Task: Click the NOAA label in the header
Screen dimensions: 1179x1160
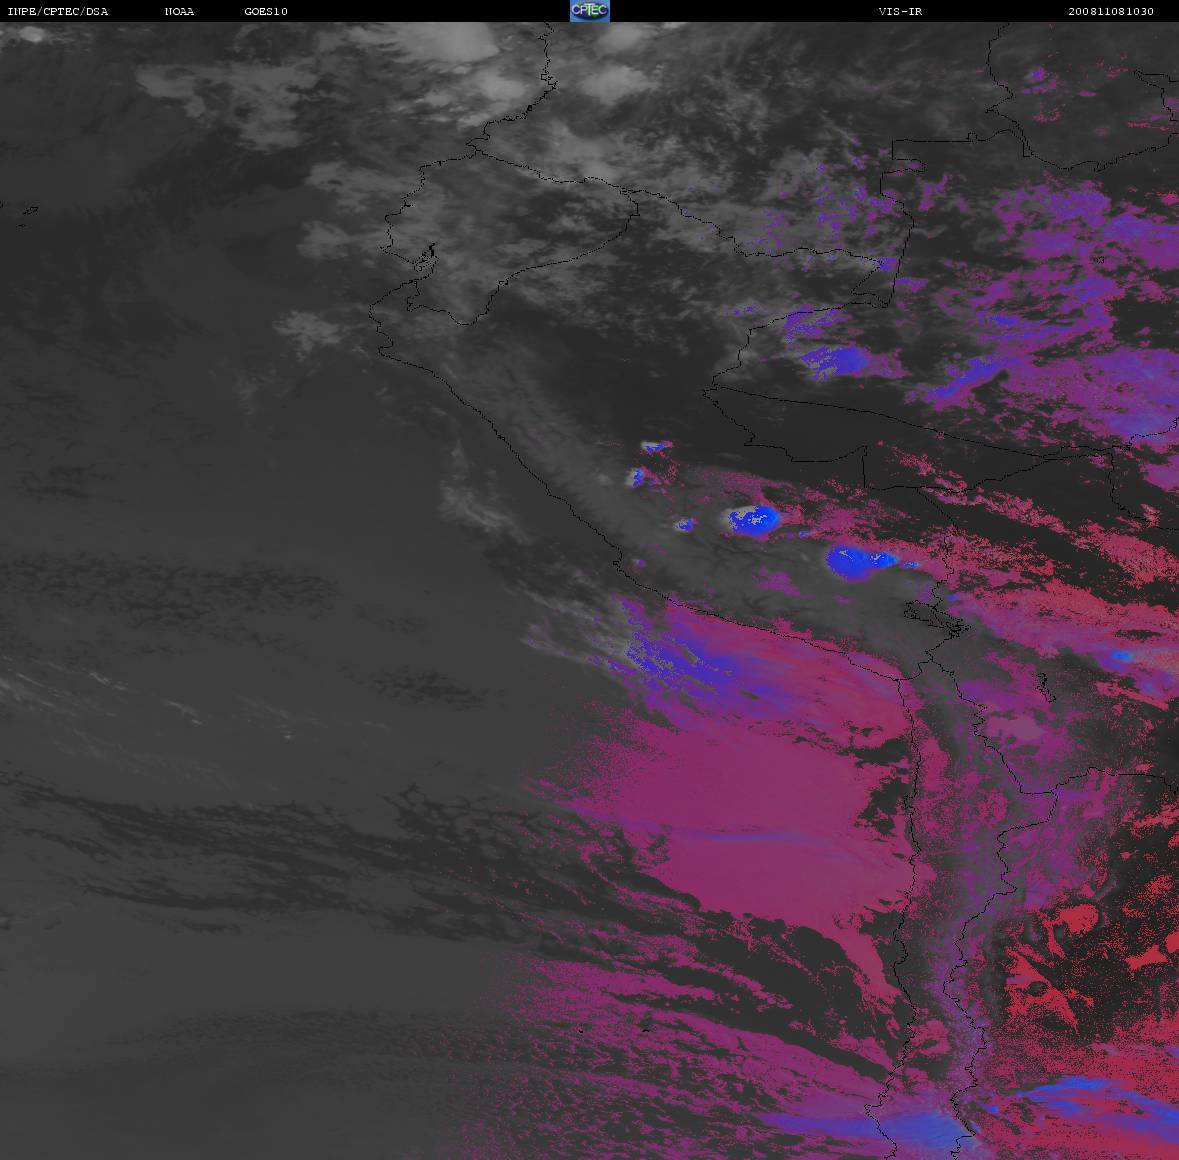Action: [179, 11]
